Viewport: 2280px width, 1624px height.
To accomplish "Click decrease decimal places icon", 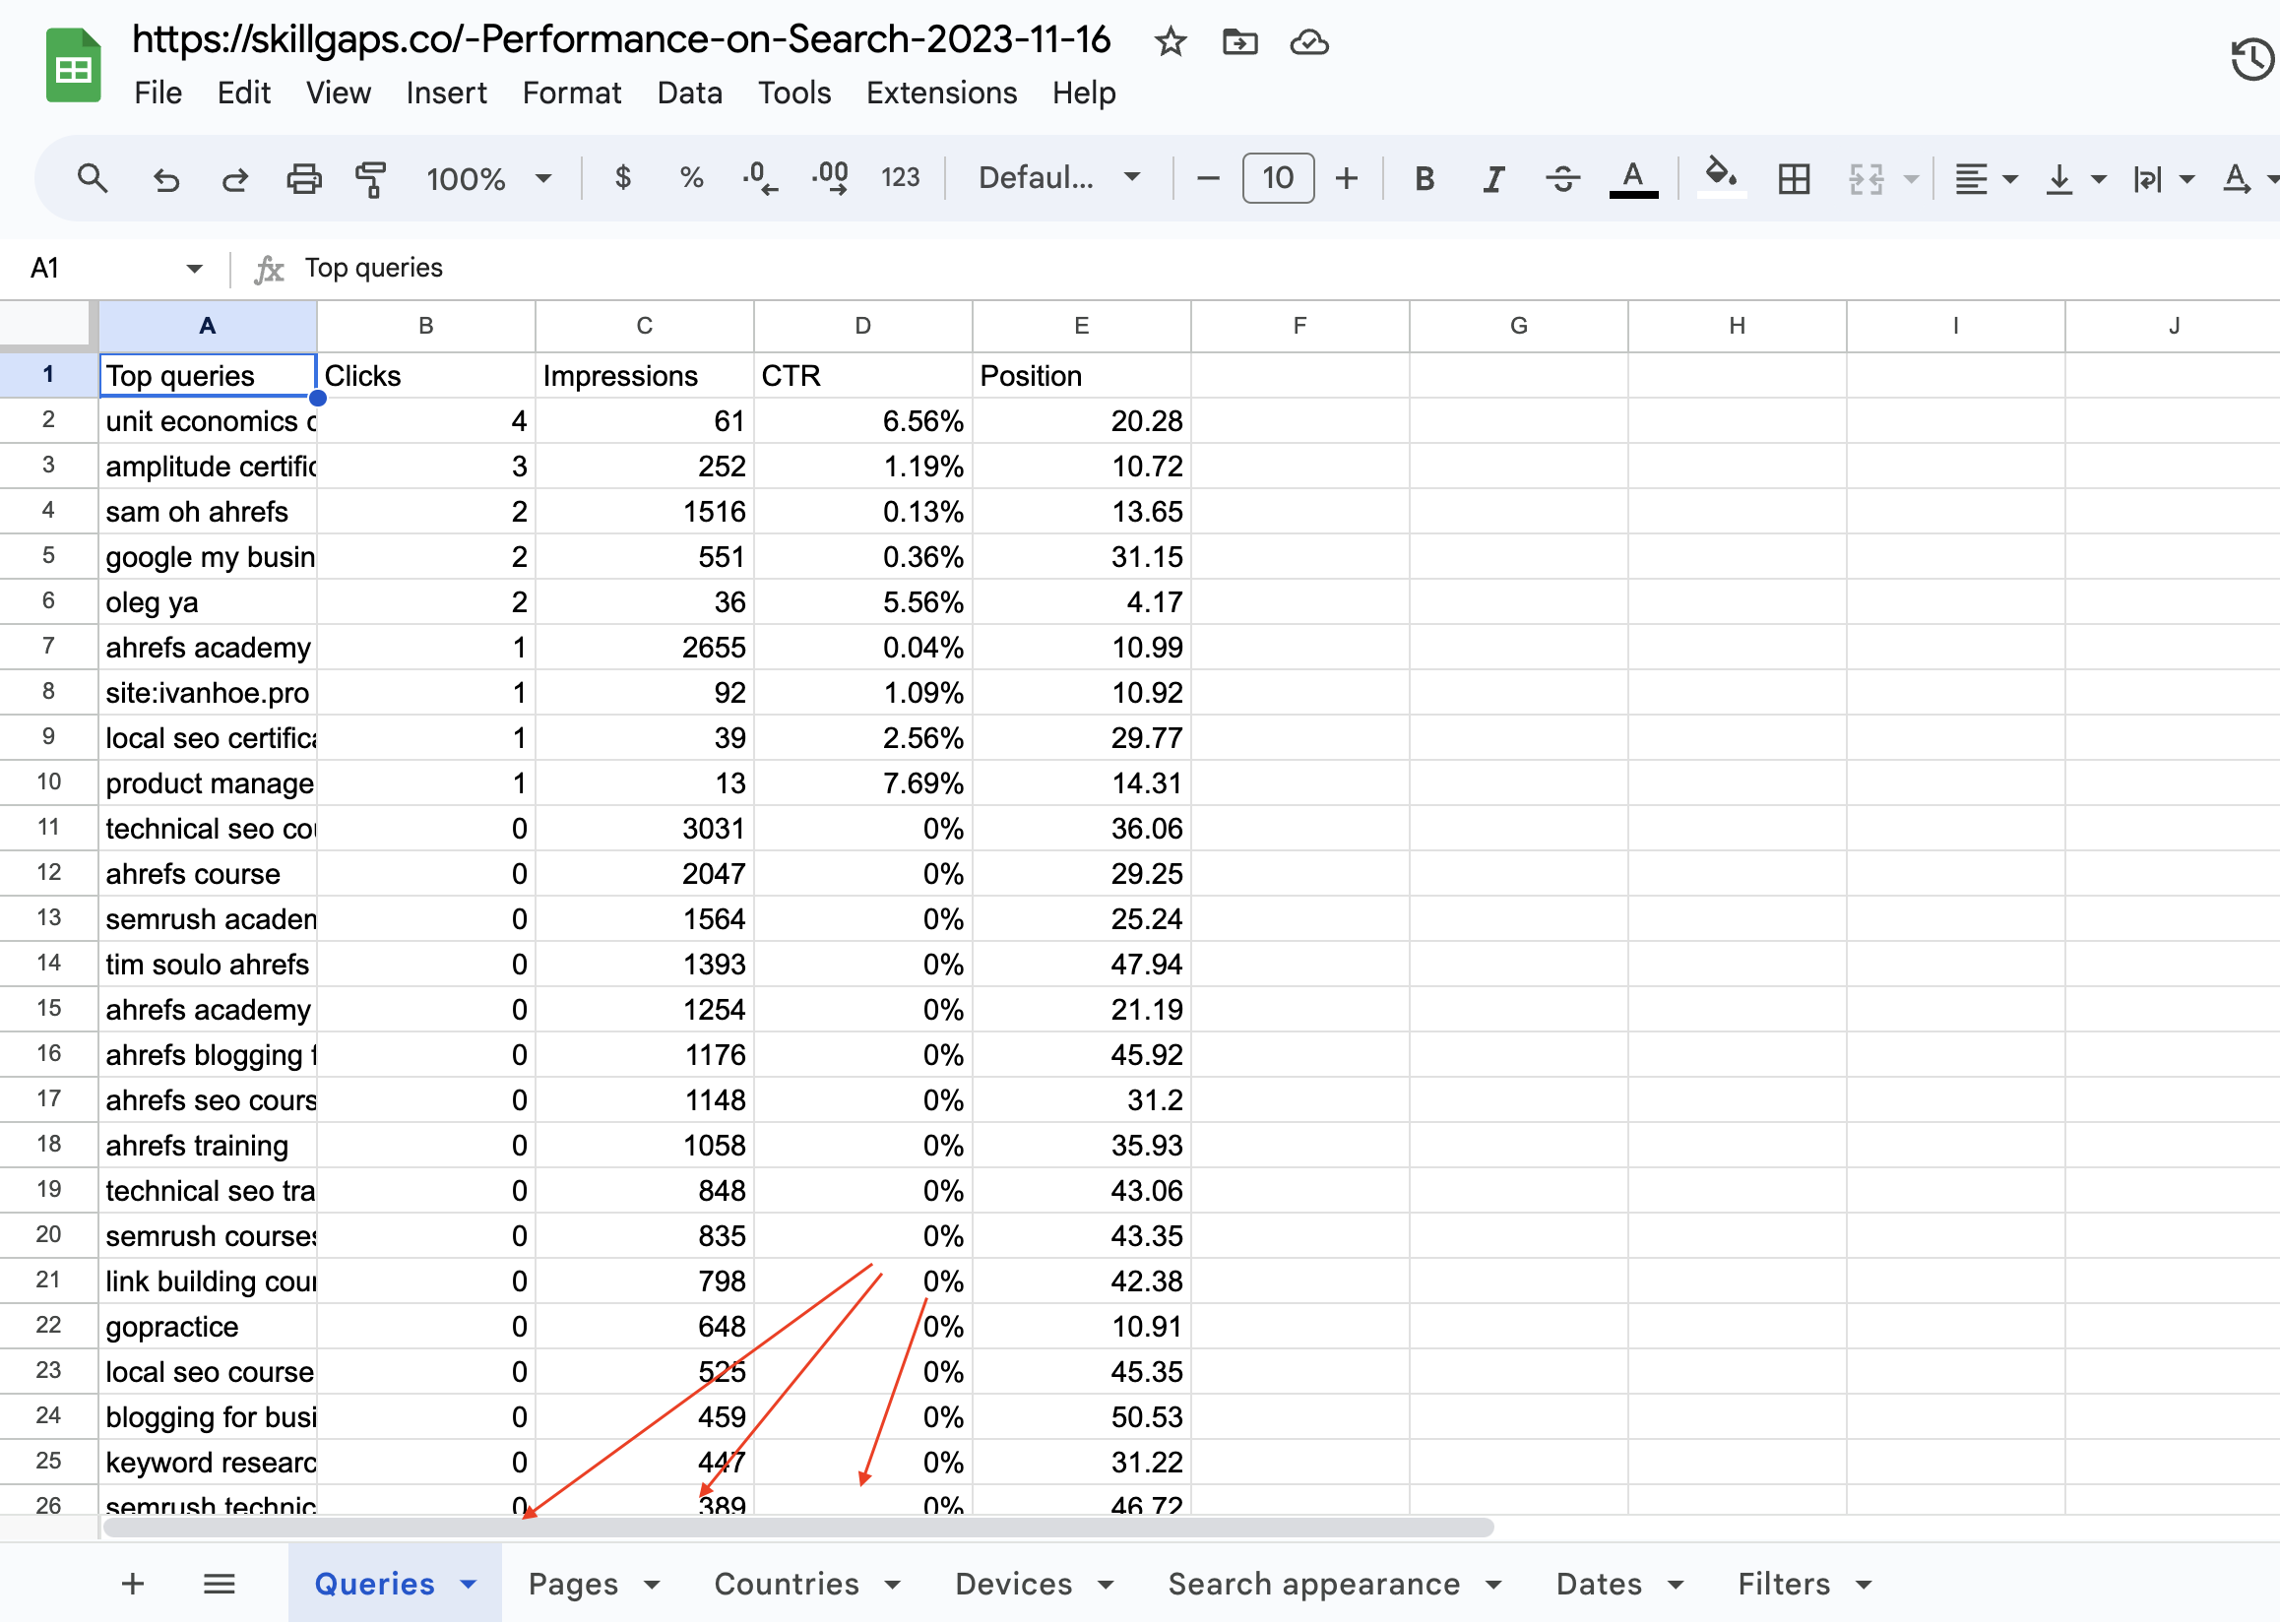I will pos(760,179).
